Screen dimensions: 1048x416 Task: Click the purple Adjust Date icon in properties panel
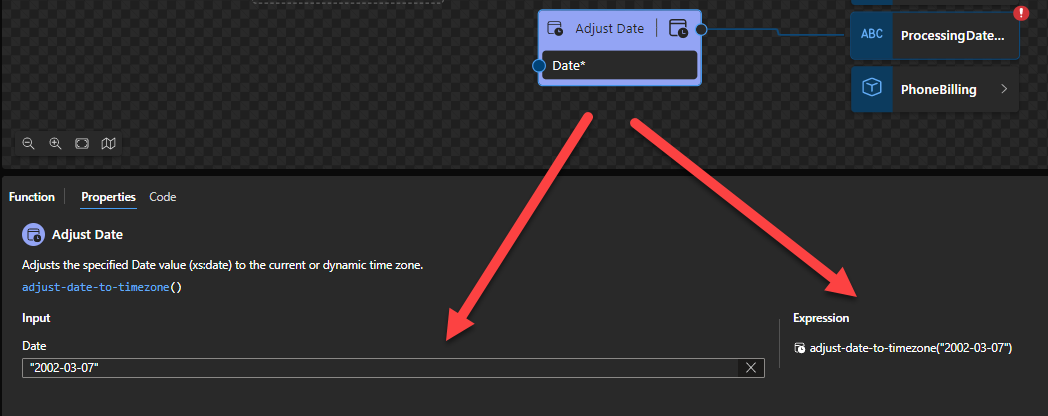click(33, 235)
